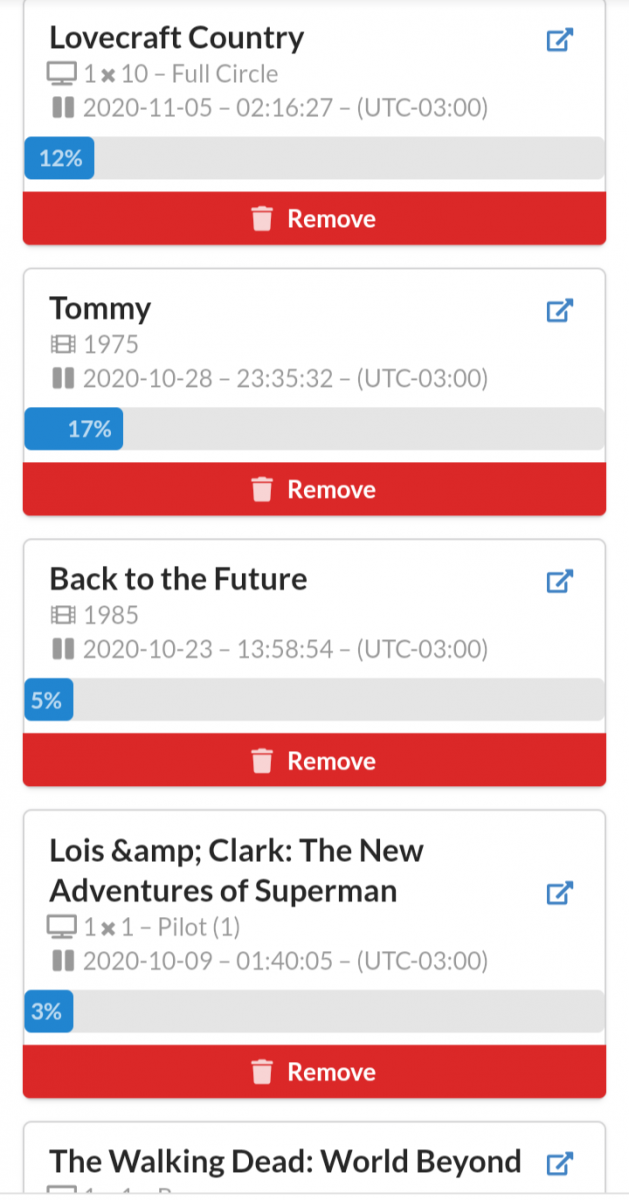Click trash icon in Lois & Clark Remove button

[x=262, y=1072]
